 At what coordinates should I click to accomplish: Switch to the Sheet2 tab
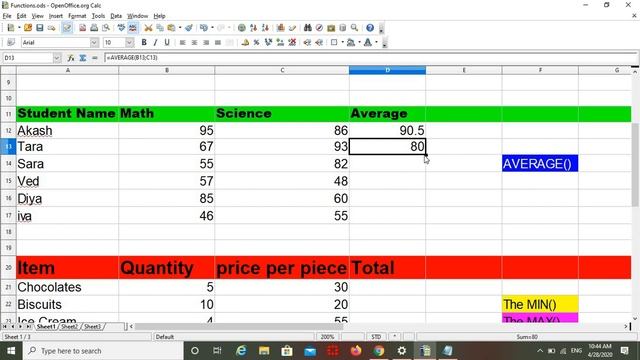point(69,327)
